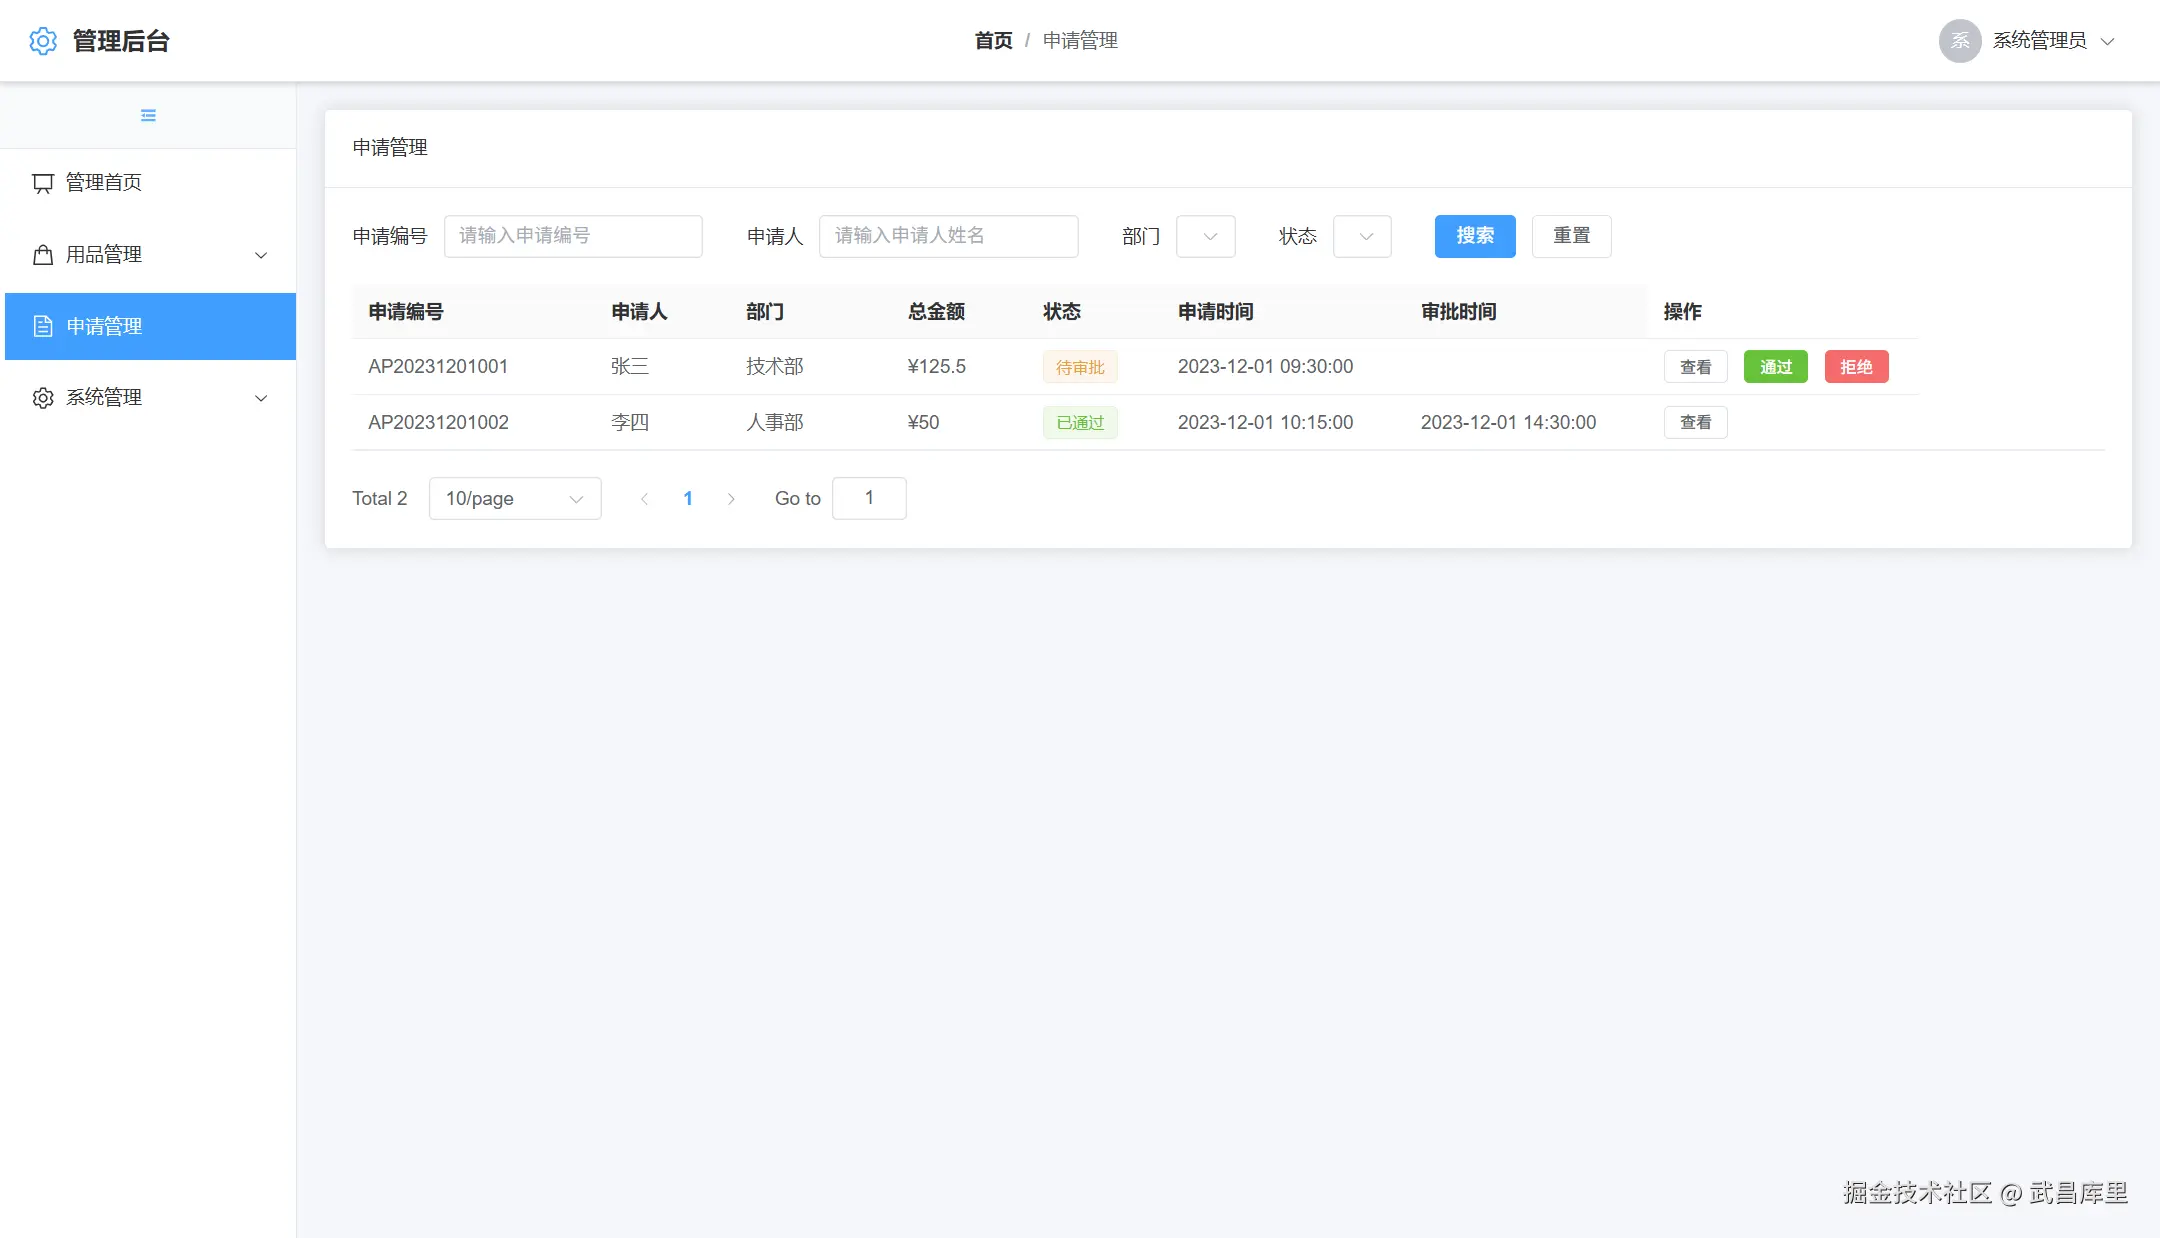Click the monitor icon for 管理首页
The image size is (2160, 1238).
click(x=43, y=183)
